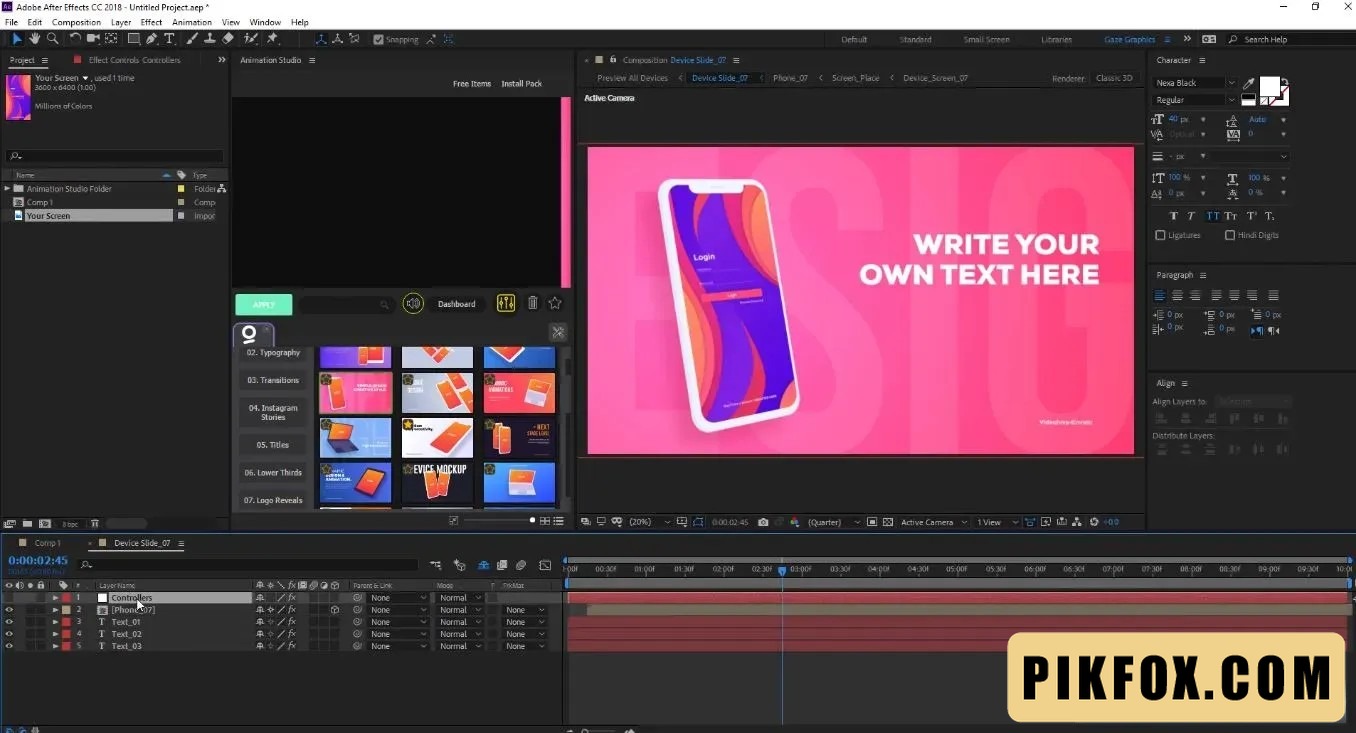Image resolution: width=1356 pixels, height=733 pixels.
Task: Open the Active Camera view dropdown
Action: [934, 522]
